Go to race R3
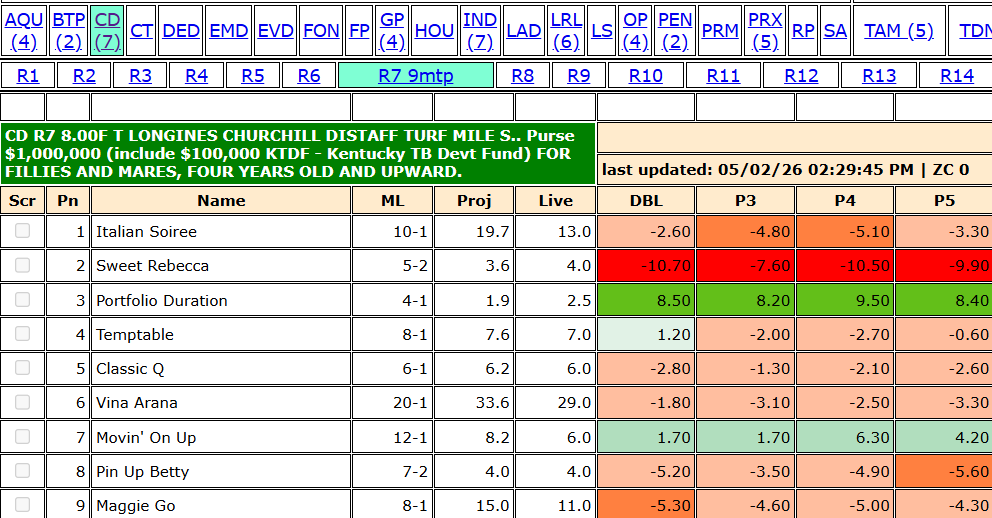The width and height of the screenshot is (992, 518). [140, 75]
